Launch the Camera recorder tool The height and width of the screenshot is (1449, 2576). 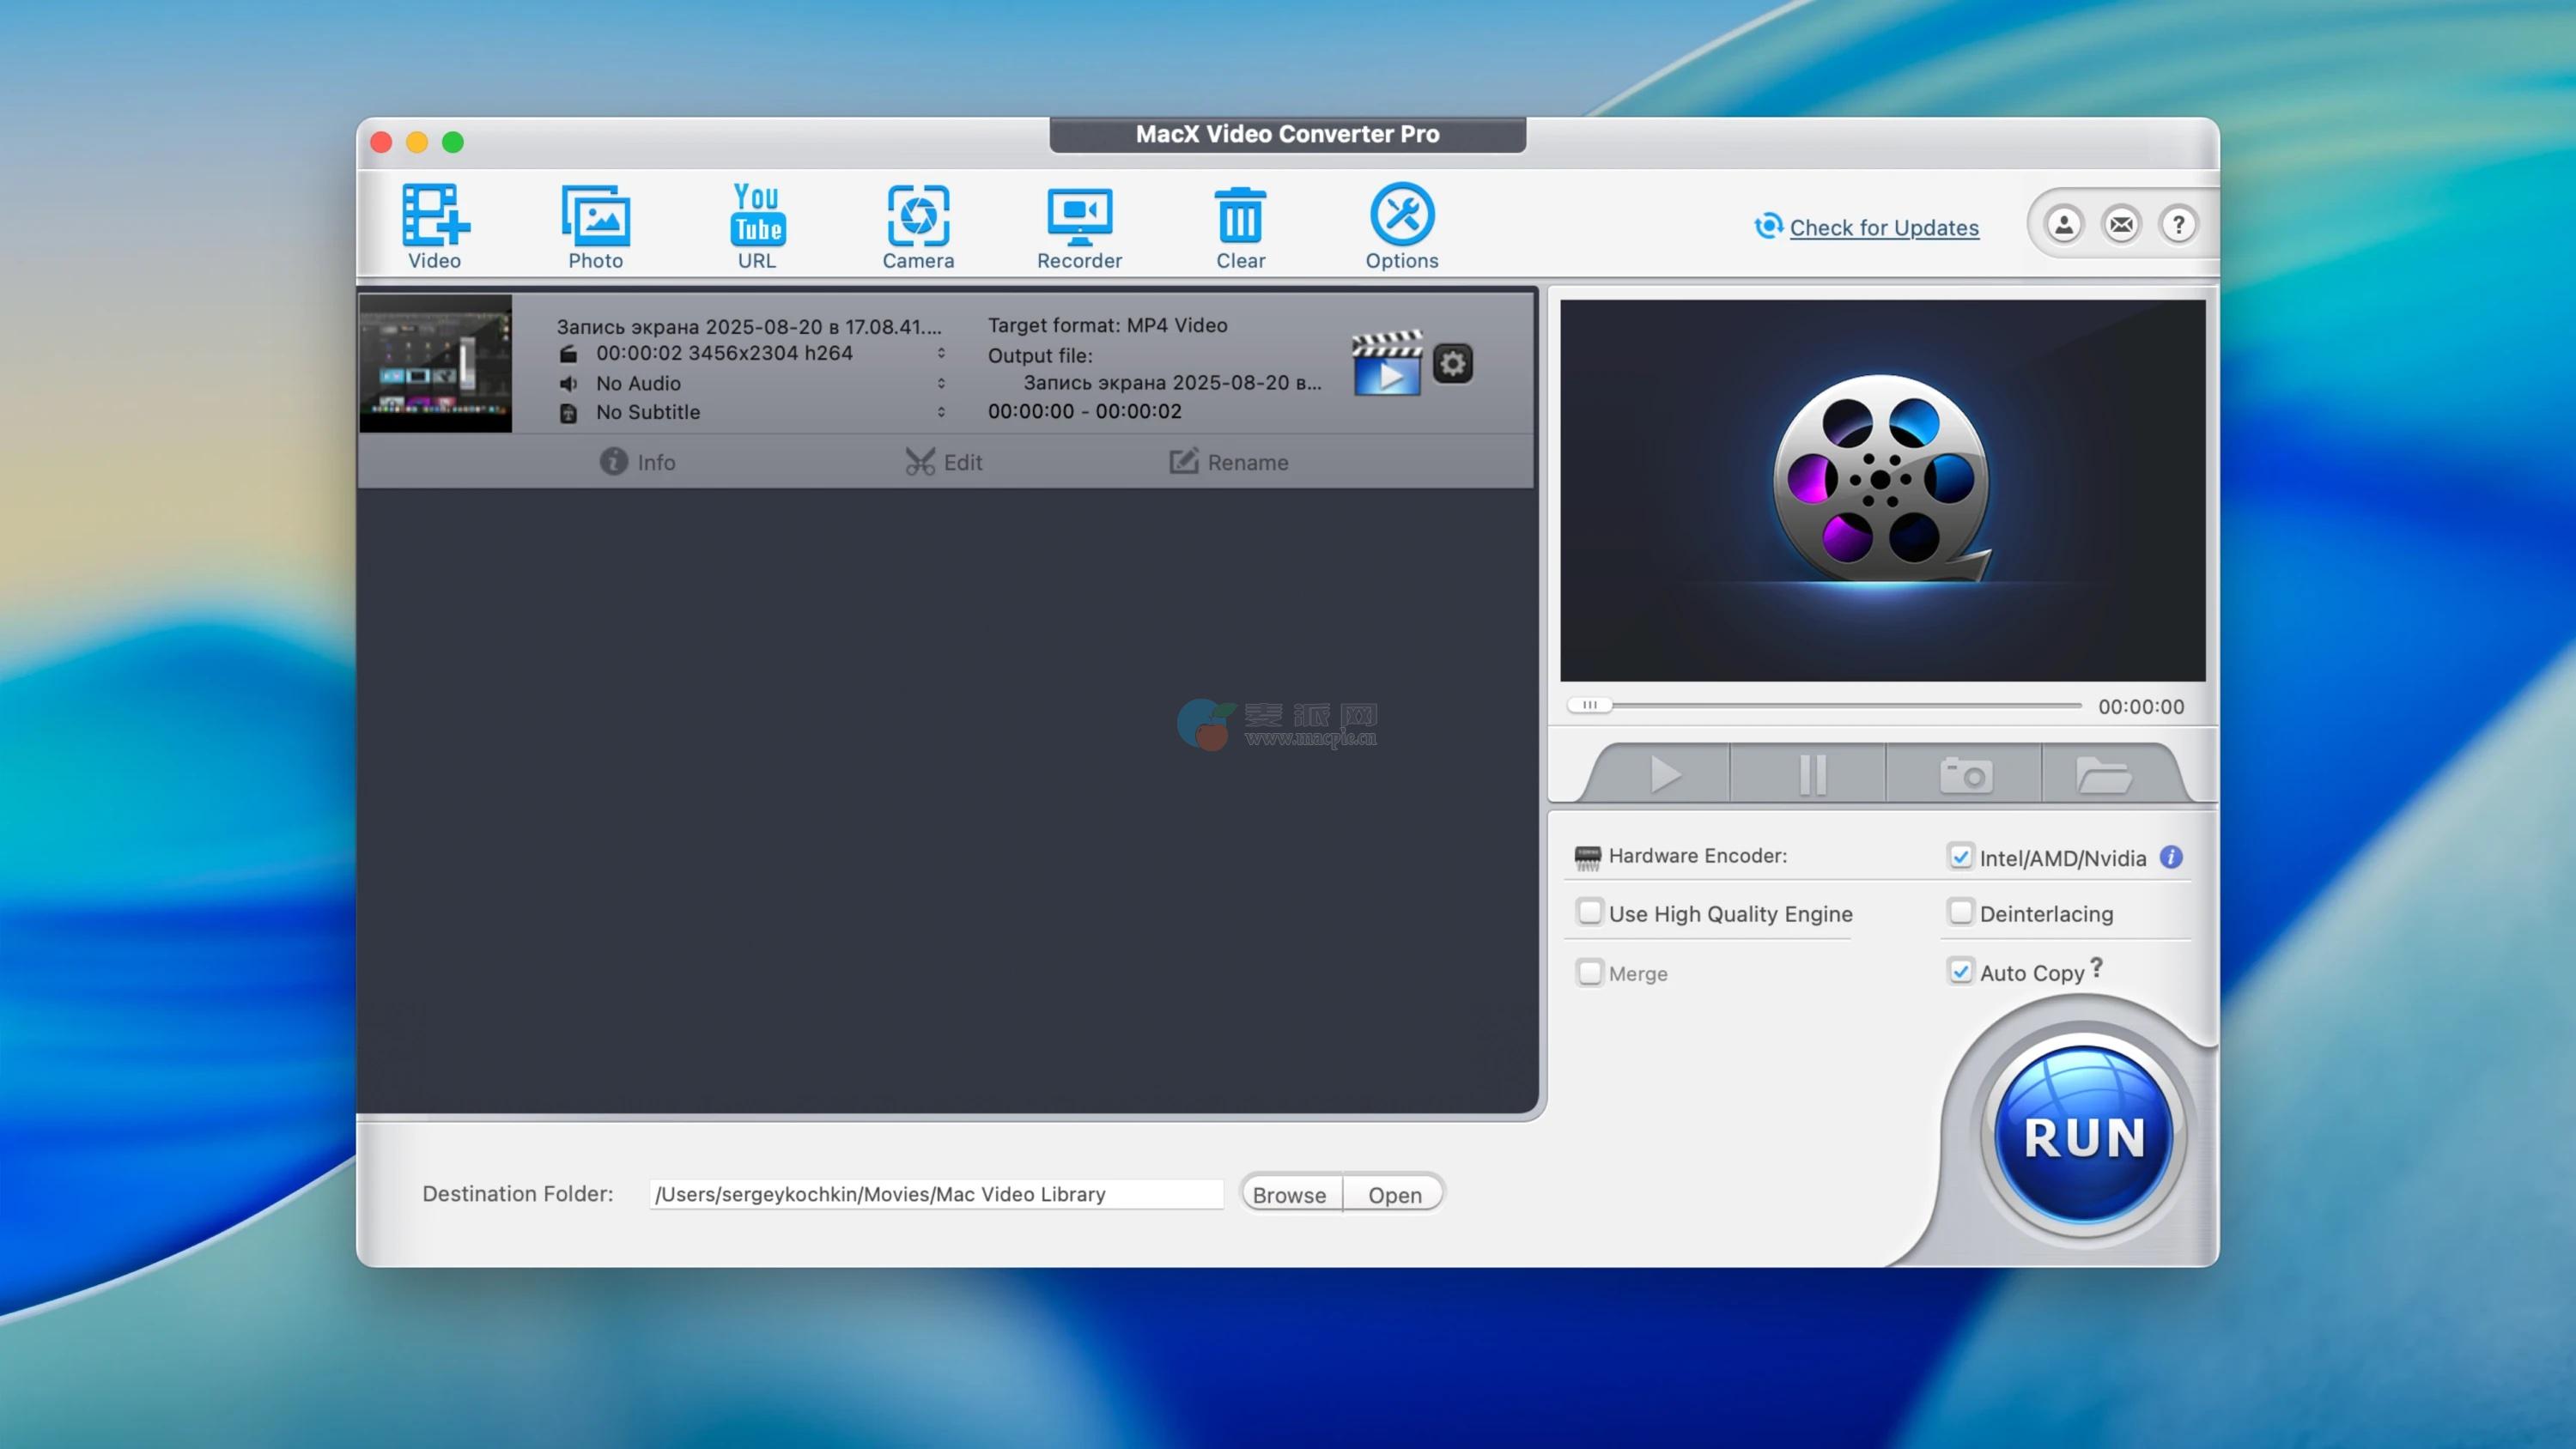(x=918, y=226)
